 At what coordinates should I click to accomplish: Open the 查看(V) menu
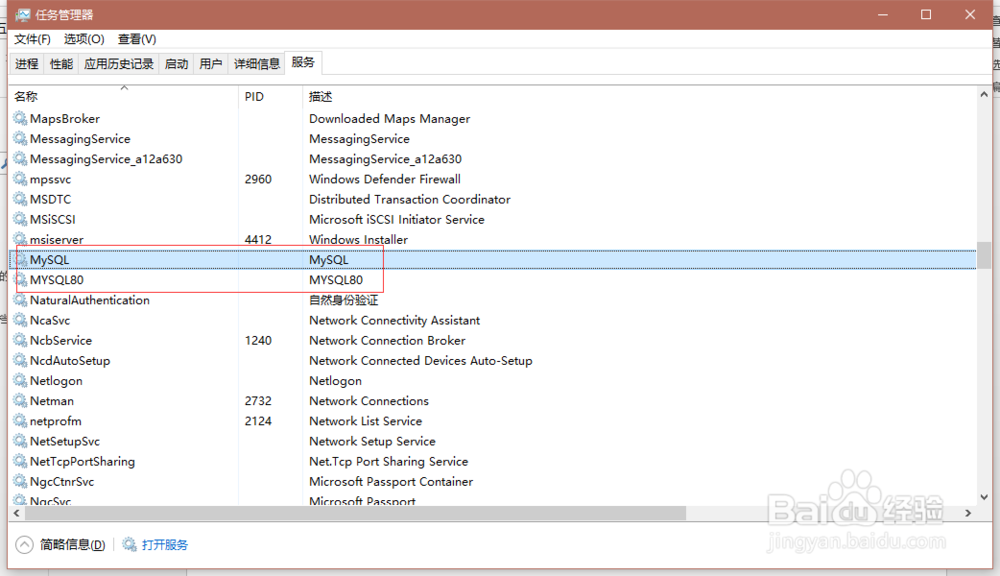[x=136, y=39]
